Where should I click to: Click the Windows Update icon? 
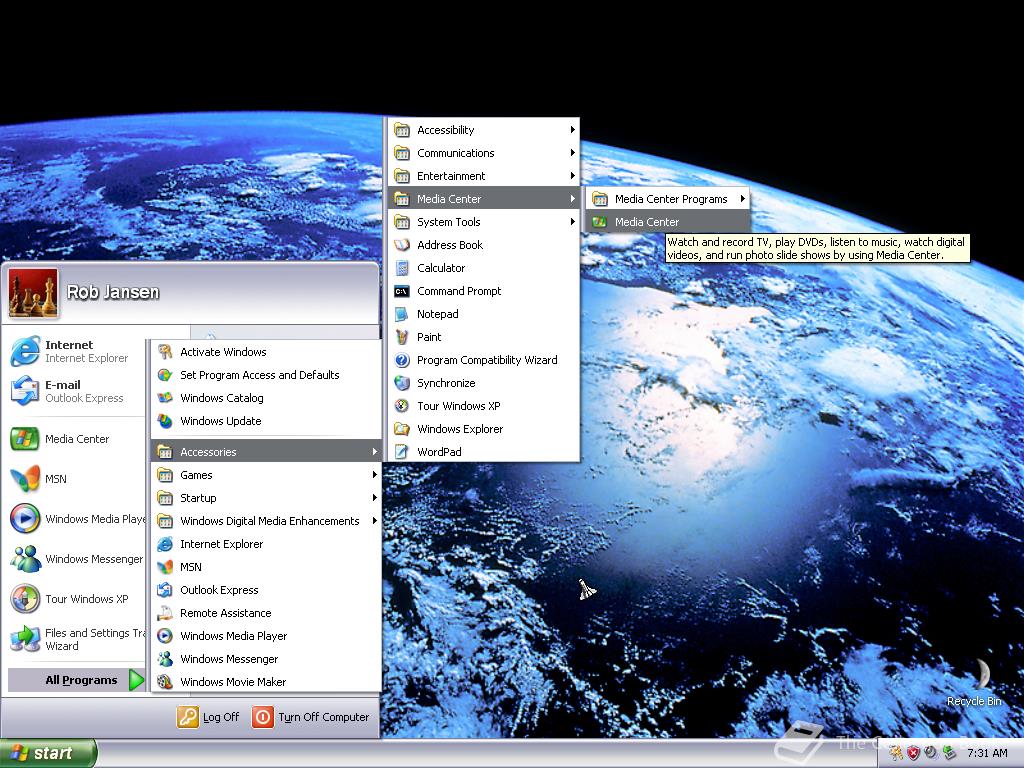[165, 421]
